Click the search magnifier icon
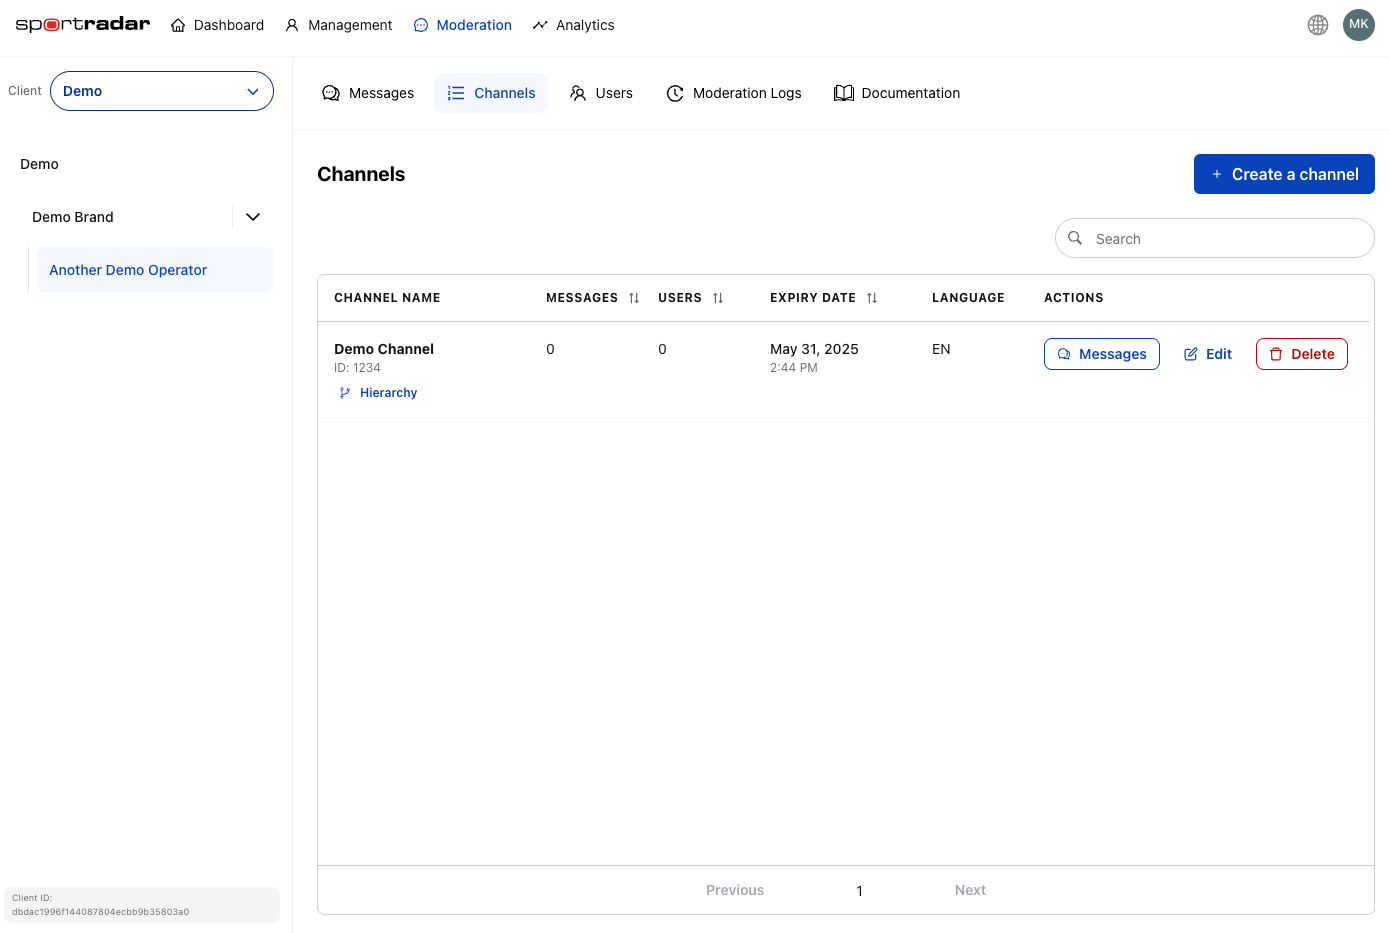 (x=1075, y=238)
